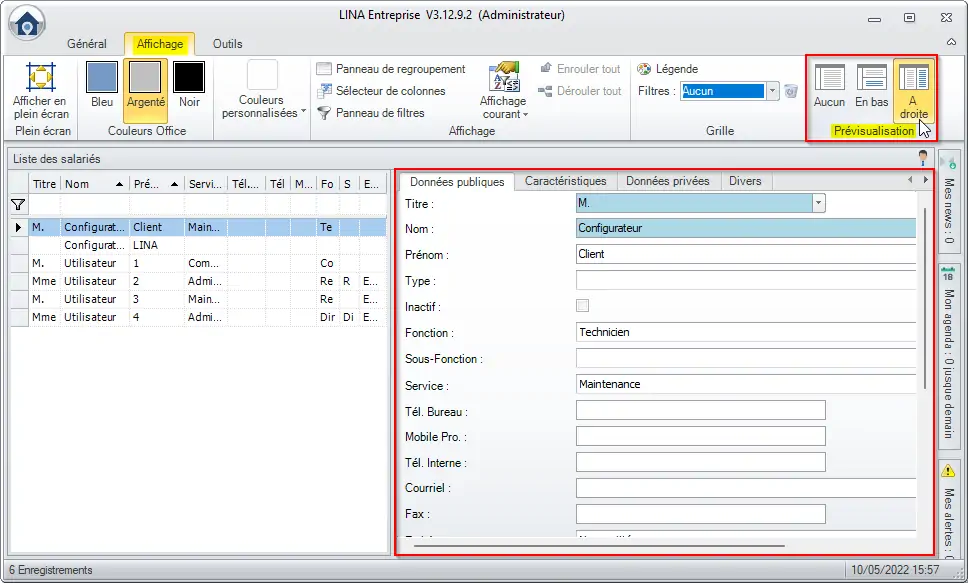Click the details panel horizontal scrollbar
This screenshot has height=583, width=968.
click(599, 546)
